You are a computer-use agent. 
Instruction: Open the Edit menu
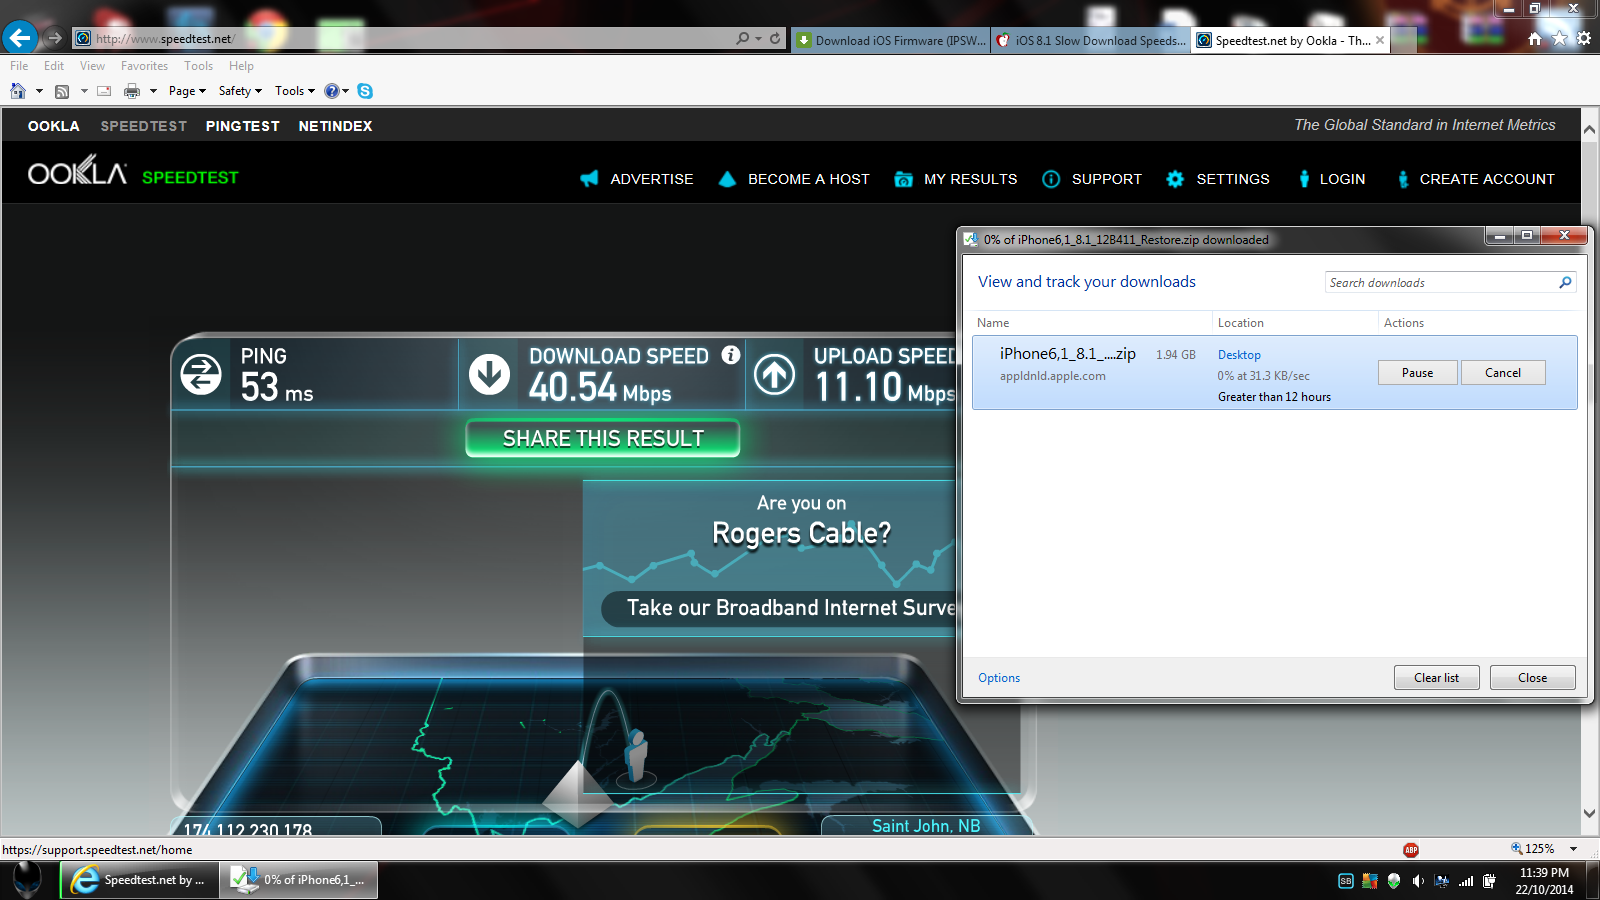[x=54, y=66]
